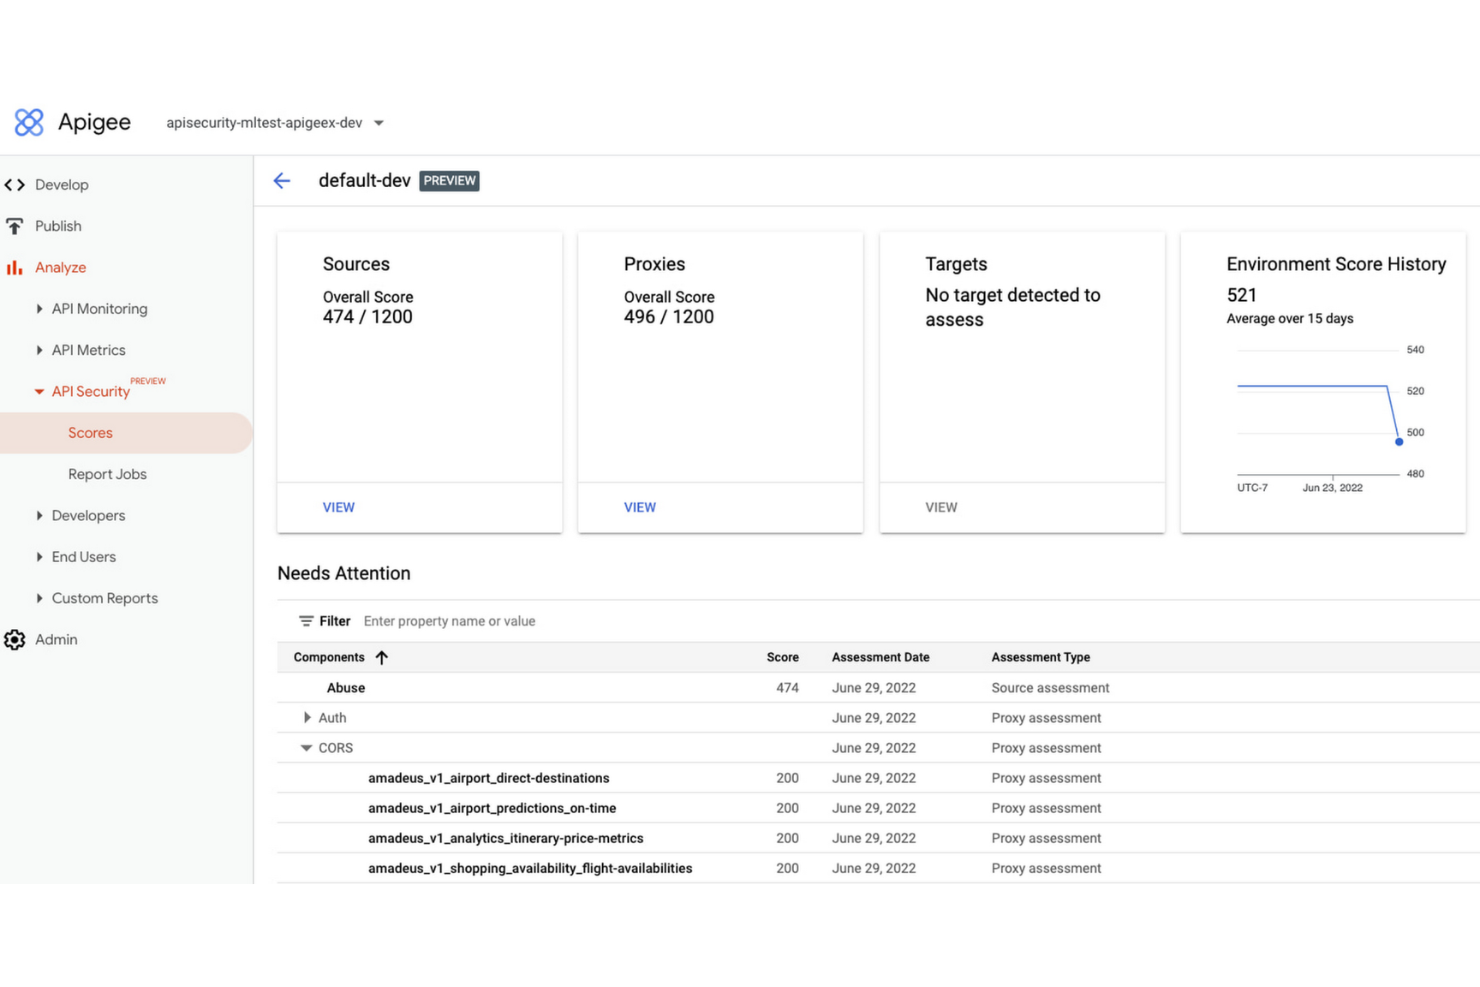Image resolution: width=1480 pixels, height=987 pixels.
Task: Click the data point on score history chart
Action: pos(1399,442)
